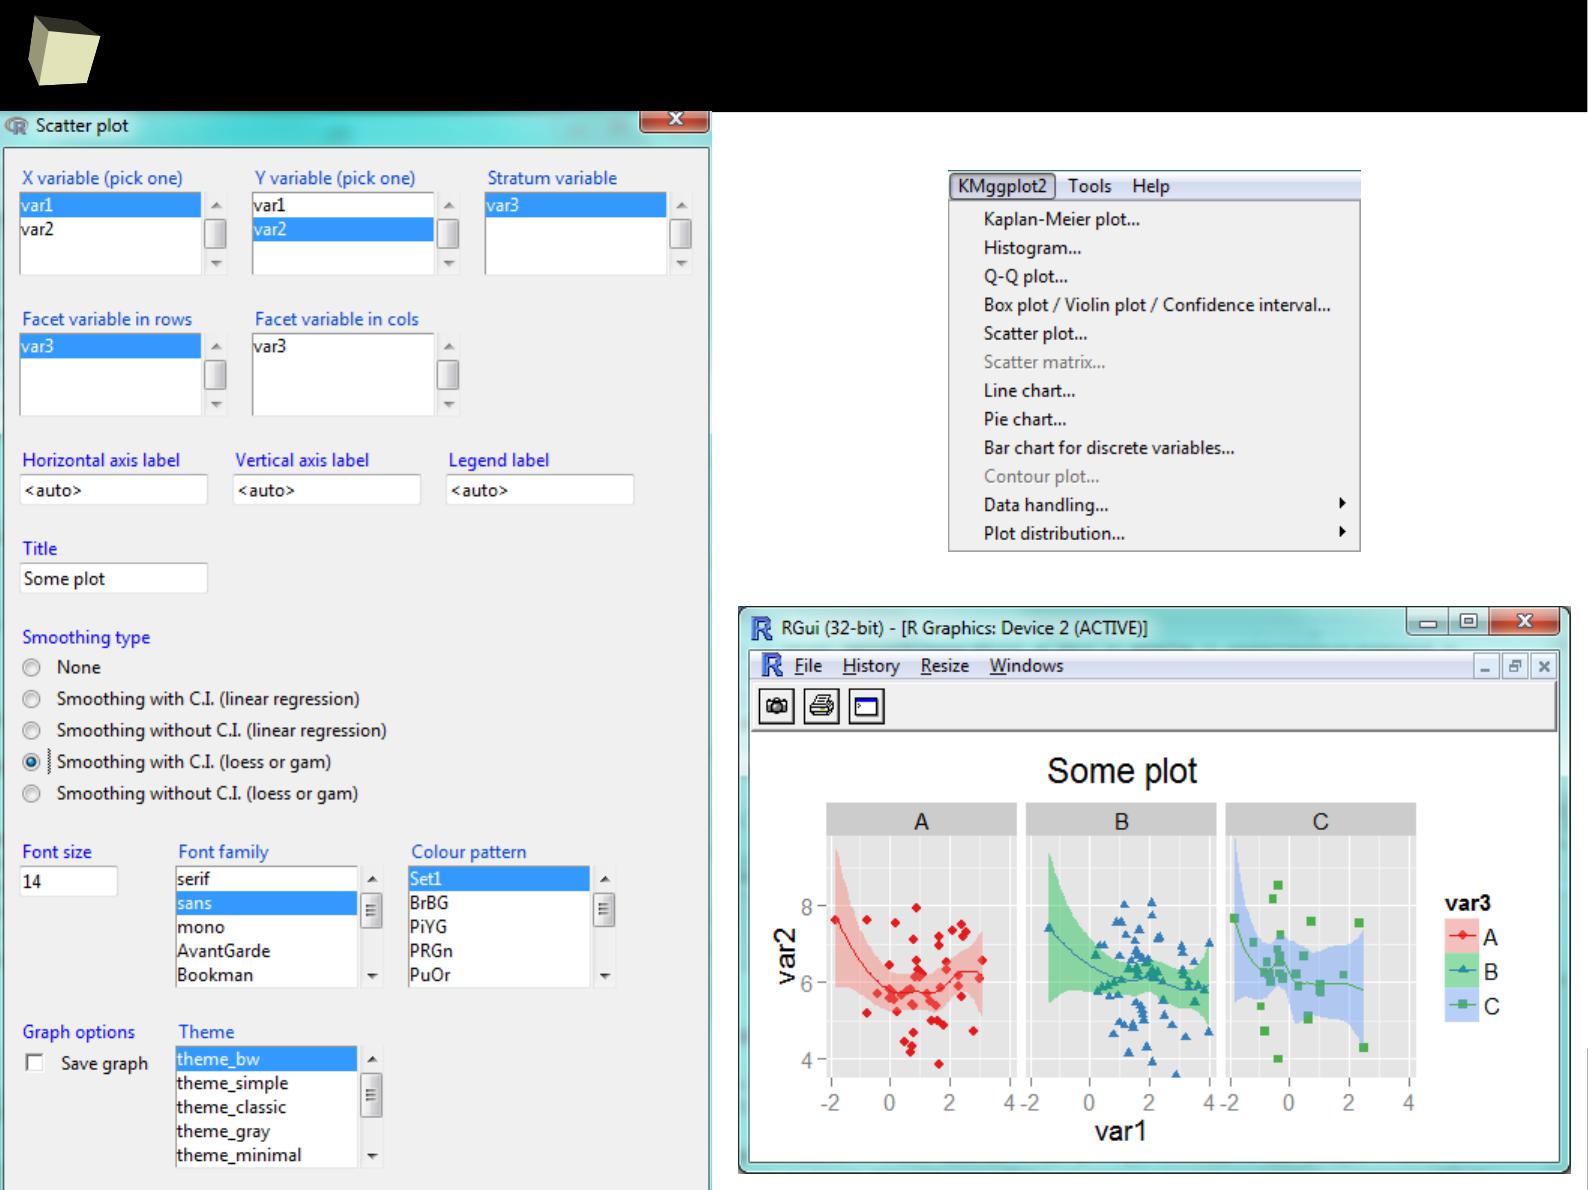Select theme_simple in the Theme list

[x=266, y=1083]
